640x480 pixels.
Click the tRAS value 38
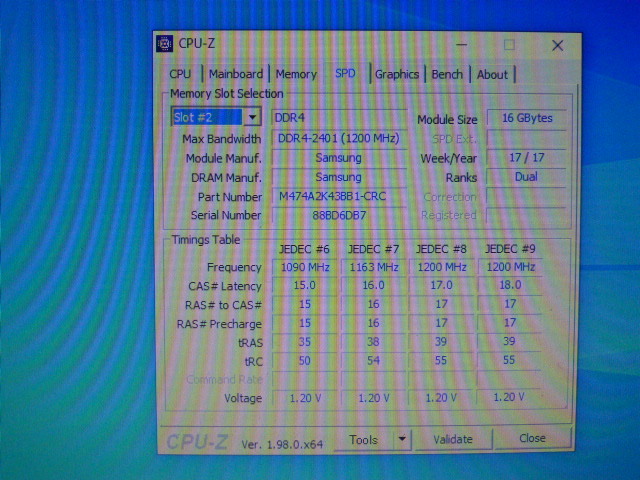pyautogui.click(x=374, y=342)
